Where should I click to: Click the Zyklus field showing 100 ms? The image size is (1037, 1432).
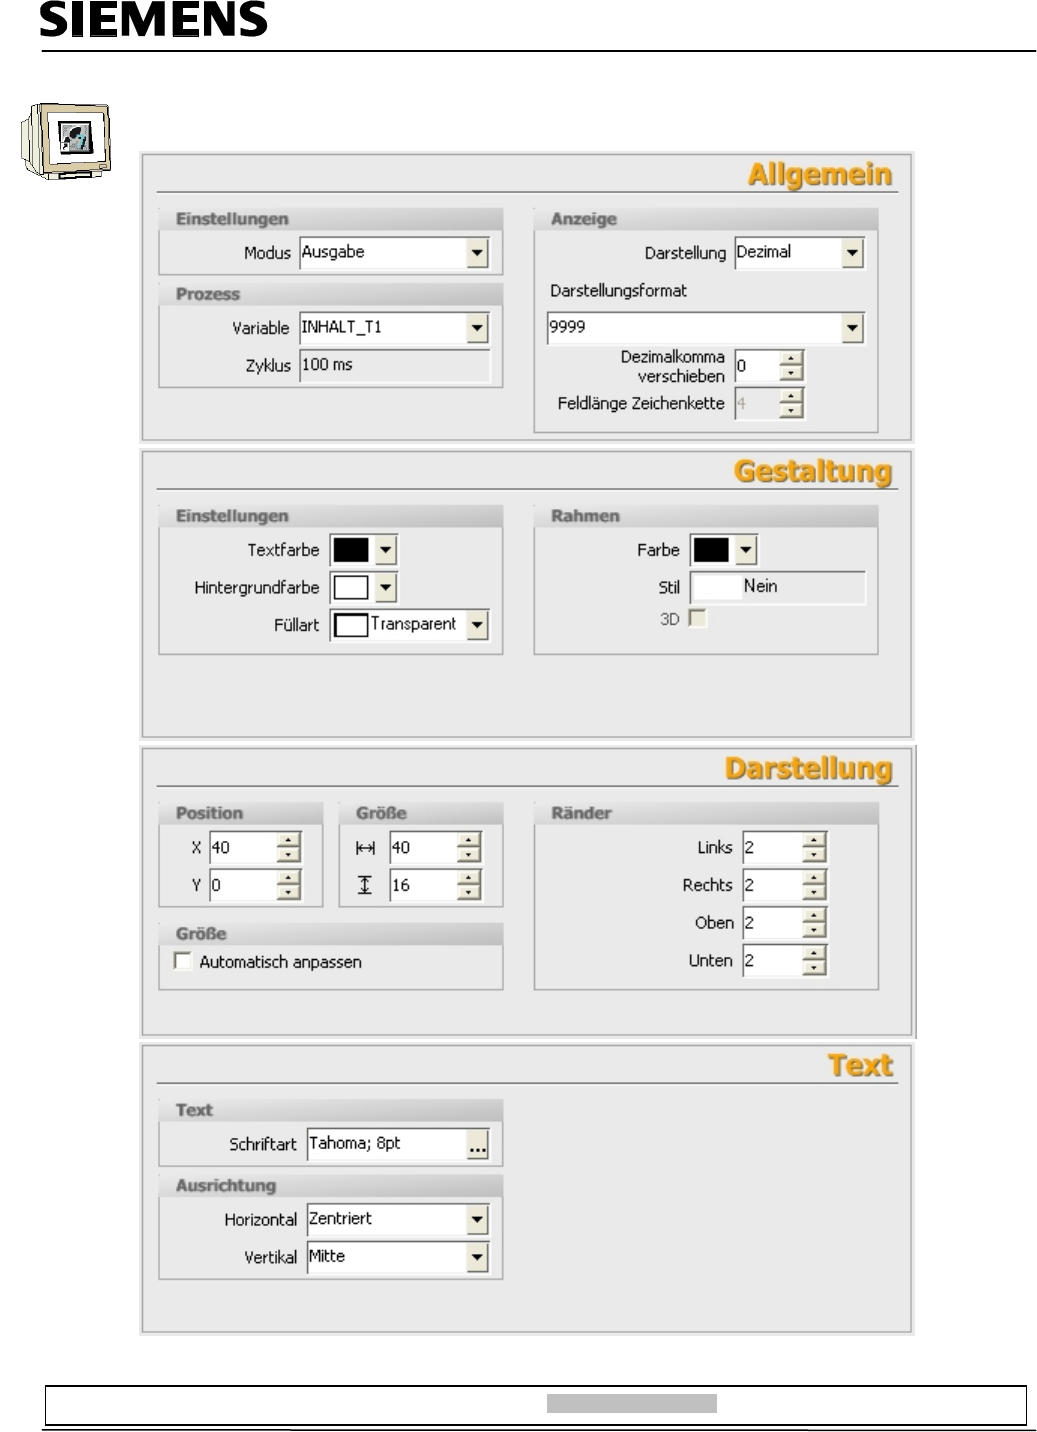coord(395,365)
